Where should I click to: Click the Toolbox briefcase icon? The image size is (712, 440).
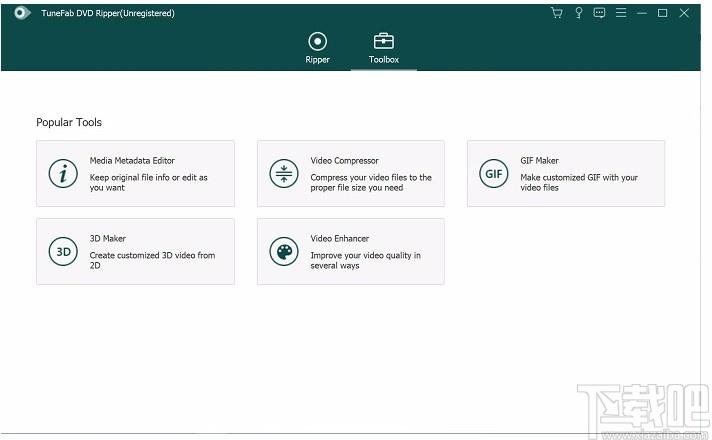(384, 41)
